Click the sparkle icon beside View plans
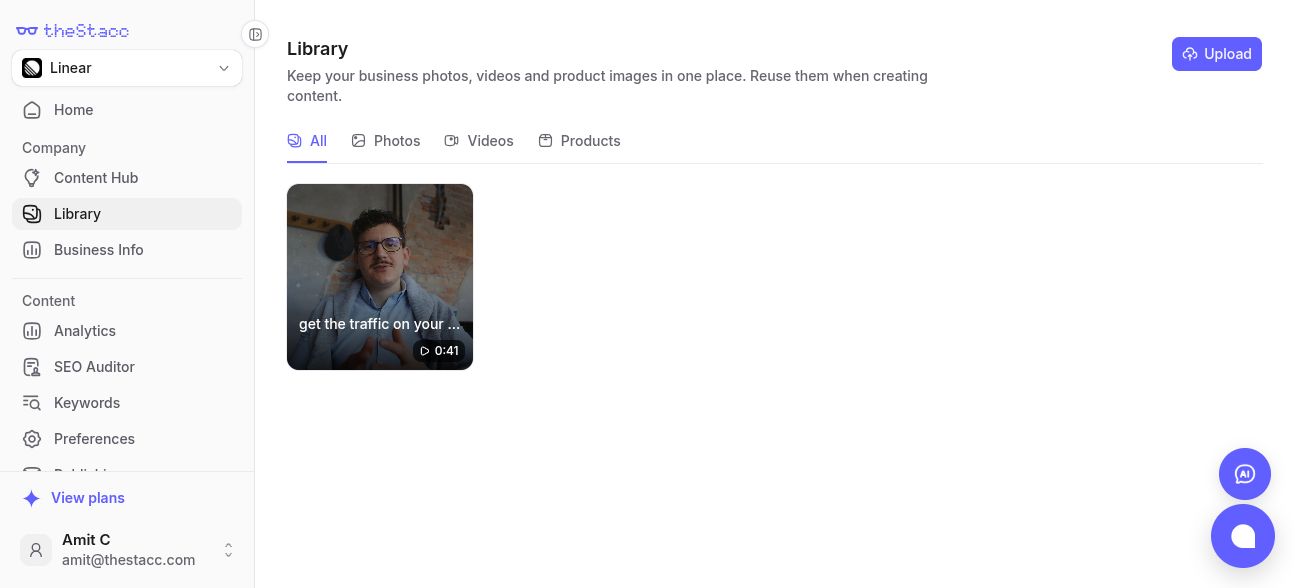Viewport: 1310px width, 588px height. pos(32,498)
